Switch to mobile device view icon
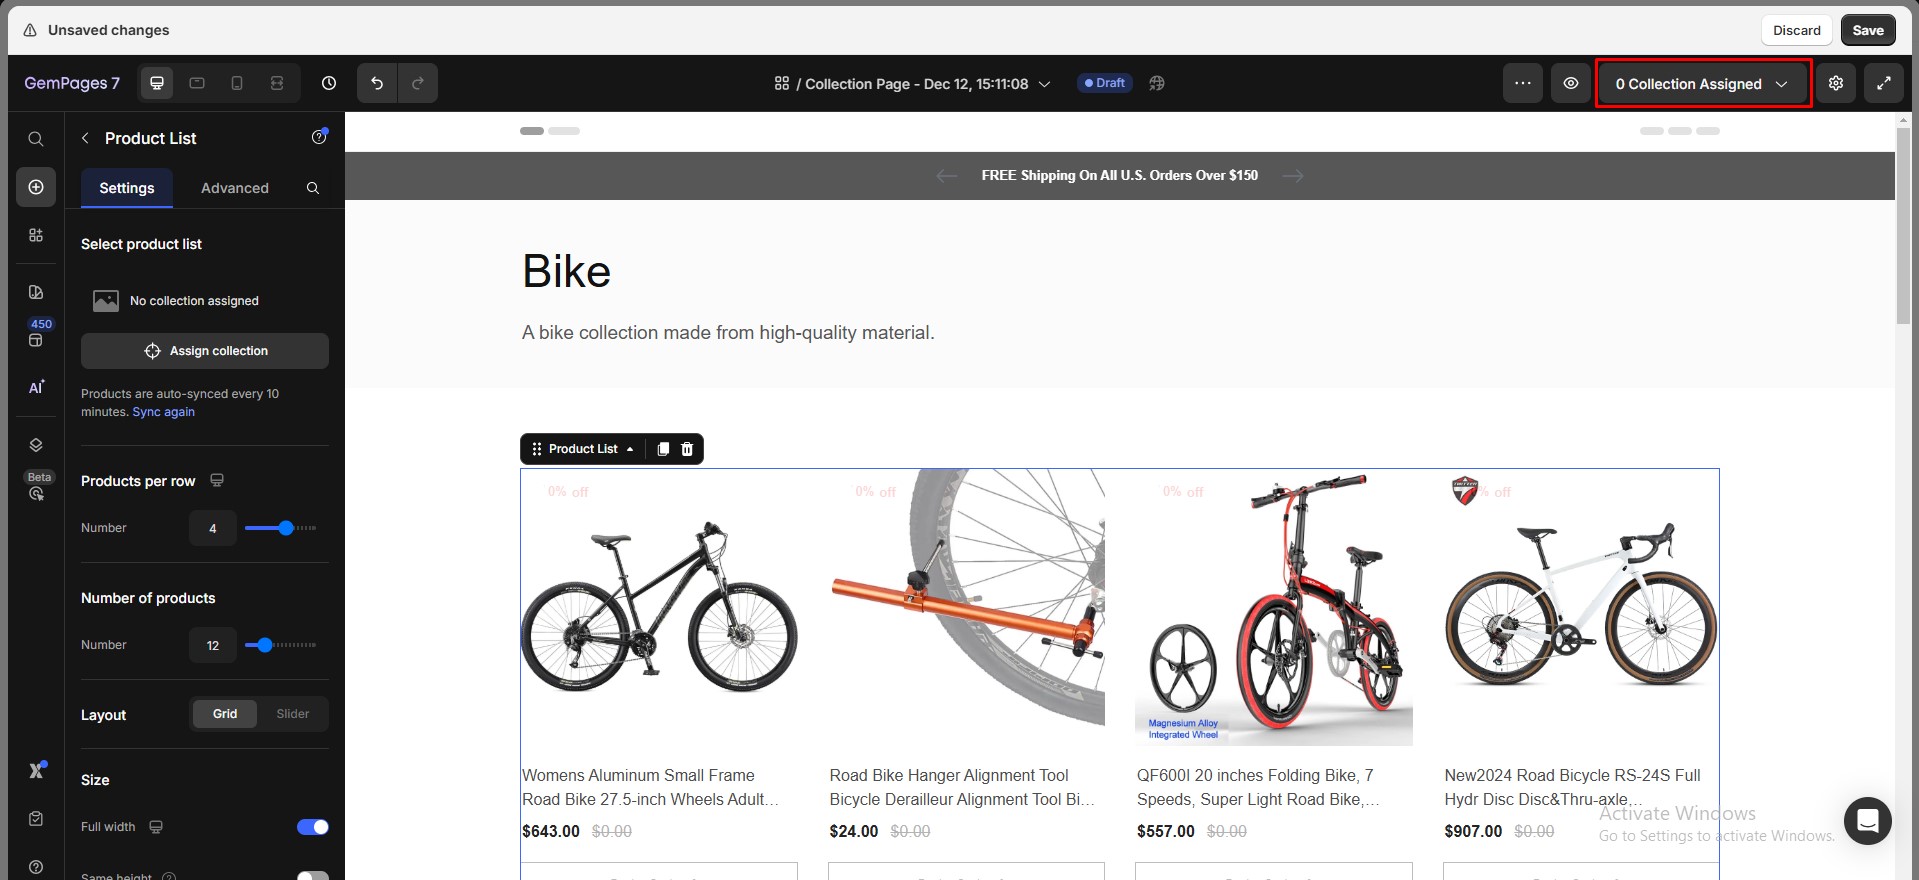The width and height of the screenshot is (1919, 880). click(237, 83)
